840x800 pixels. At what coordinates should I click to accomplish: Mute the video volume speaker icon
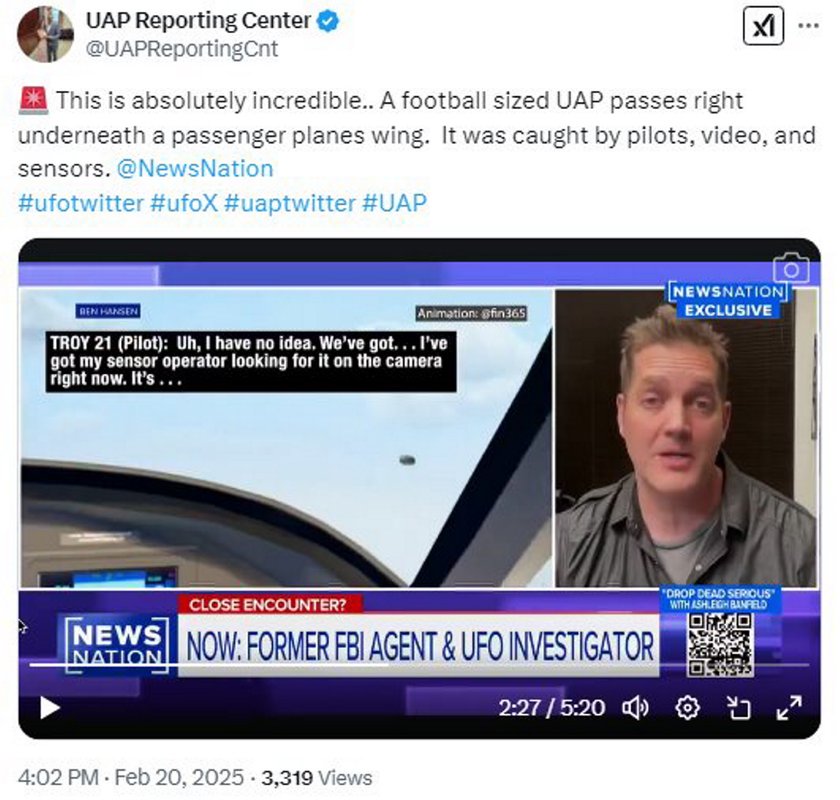635,708
